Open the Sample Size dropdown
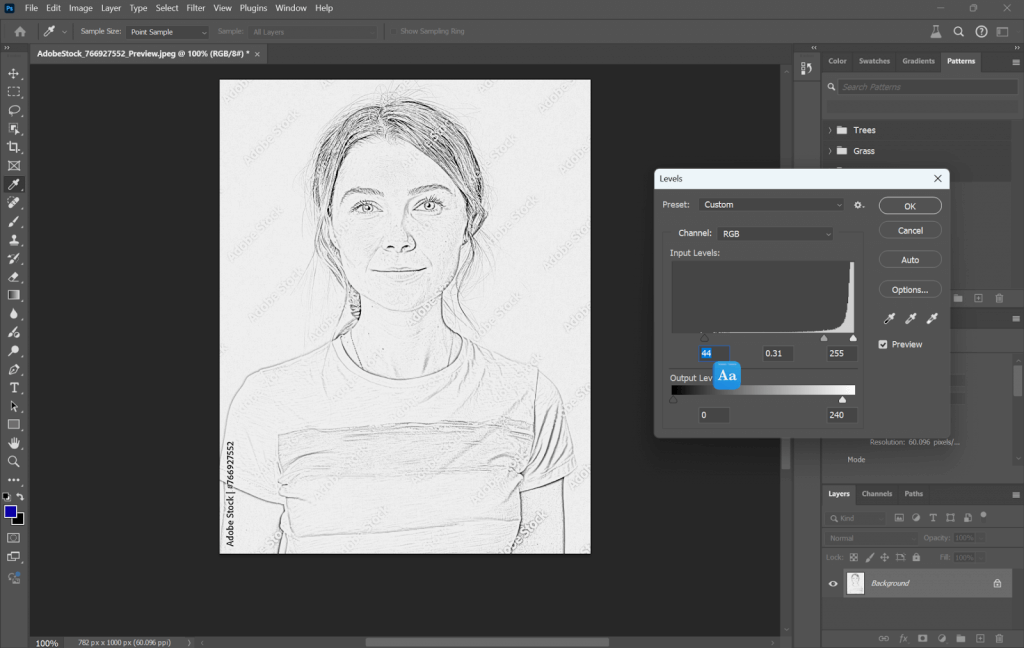This screenshot has width=1024, height=648. pos(167,32)
